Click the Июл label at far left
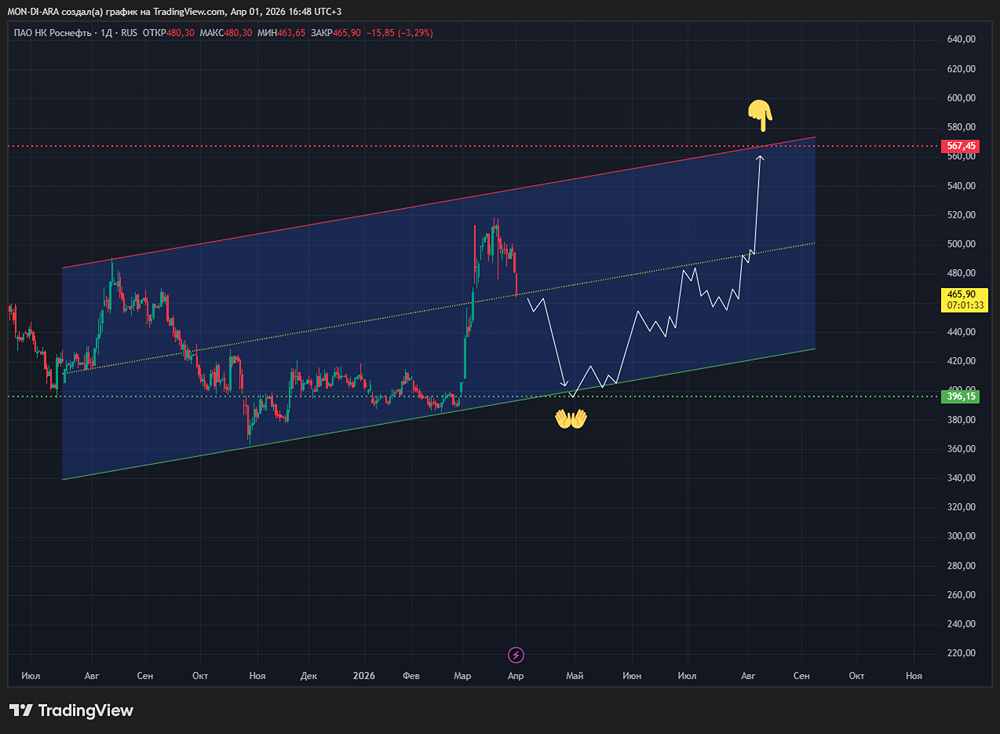 pyautogui.click(x=31, y=675)
